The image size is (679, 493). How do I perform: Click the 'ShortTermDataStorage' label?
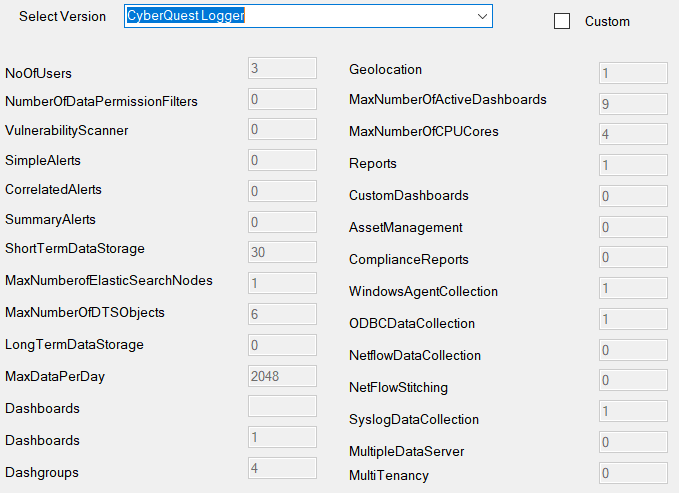(75, 249)
